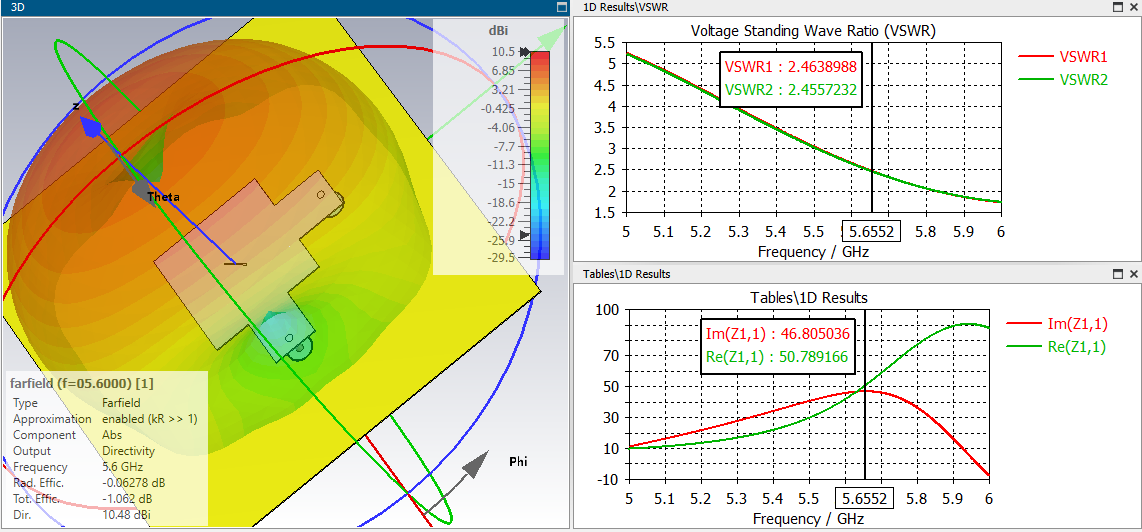The image size is (1142, 532).
Task: Close the 1D Results\VSWR window
Action: pos(1133,7)
